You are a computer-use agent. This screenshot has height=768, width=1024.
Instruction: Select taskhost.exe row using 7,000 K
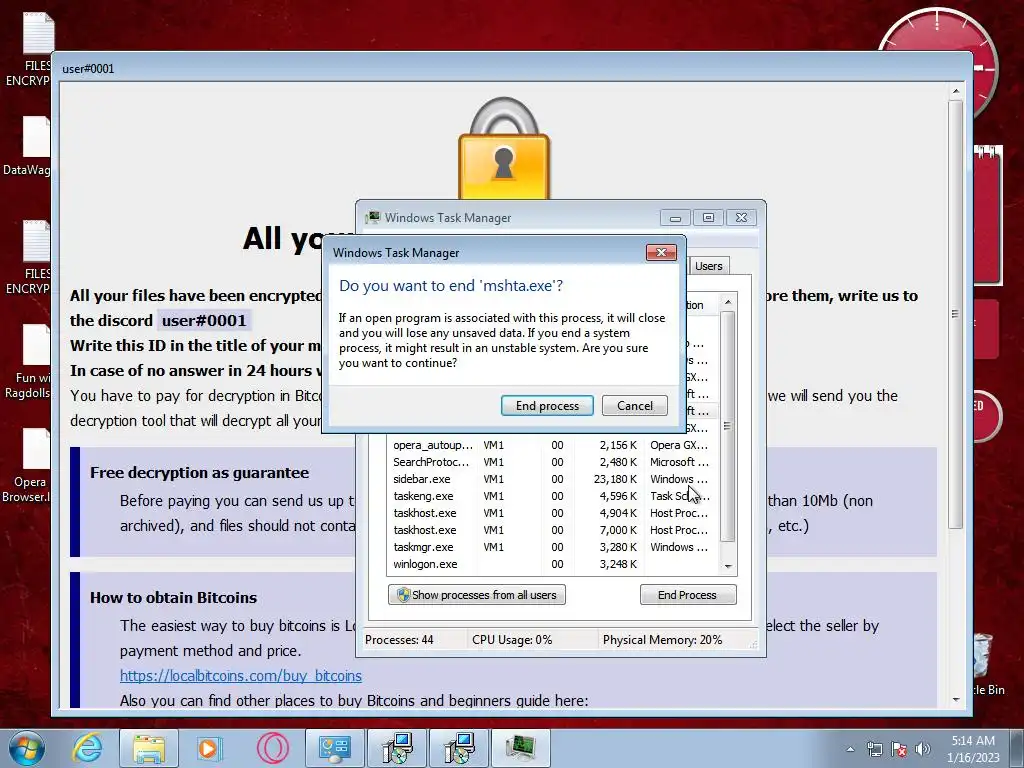pos(552,530)
